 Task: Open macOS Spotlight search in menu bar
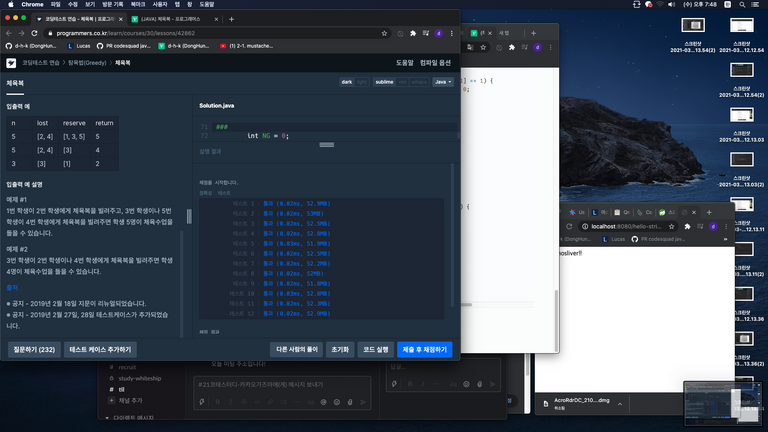coord(743,4)
